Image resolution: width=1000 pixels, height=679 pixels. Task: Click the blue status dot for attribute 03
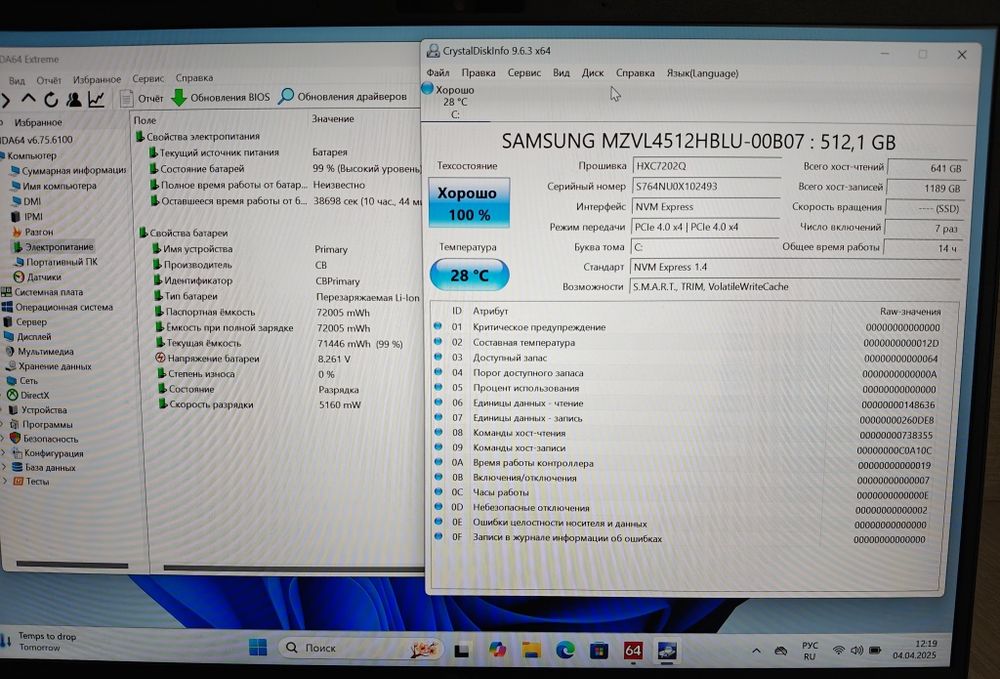point(438,357)
